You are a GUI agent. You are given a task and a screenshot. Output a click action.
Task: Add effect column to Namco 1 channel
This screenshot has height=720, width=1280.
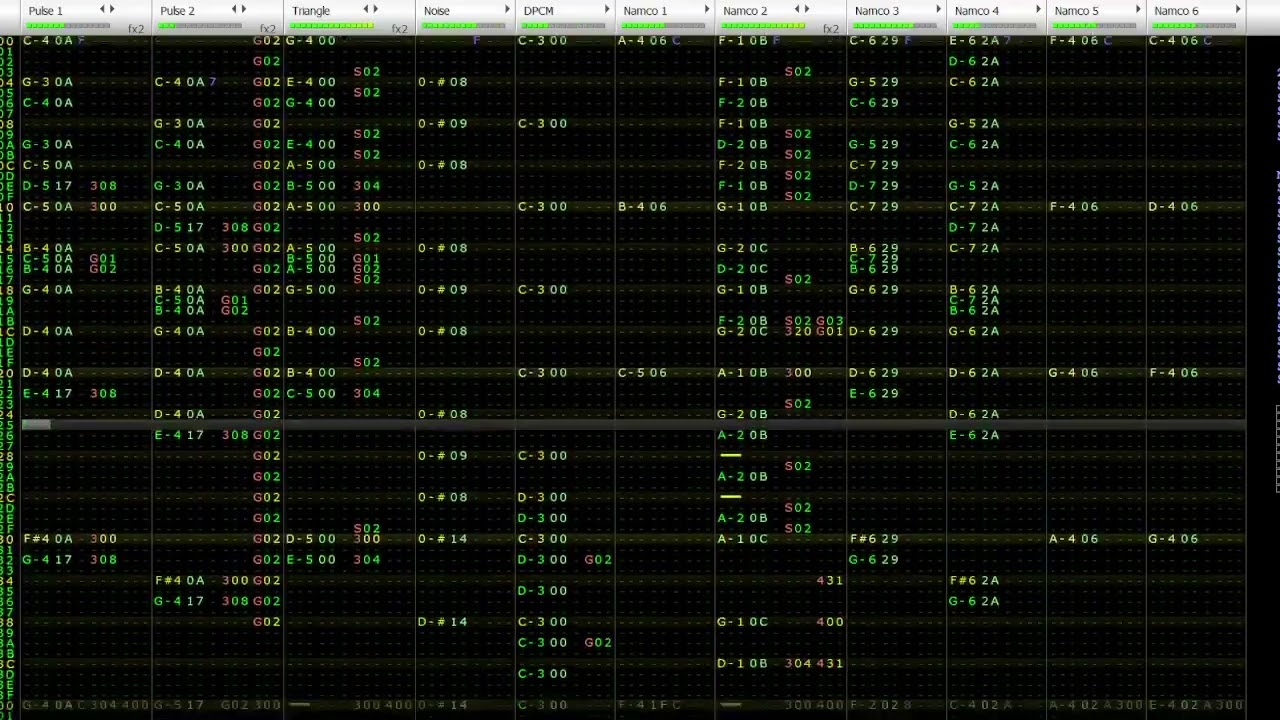click(707, 10)
